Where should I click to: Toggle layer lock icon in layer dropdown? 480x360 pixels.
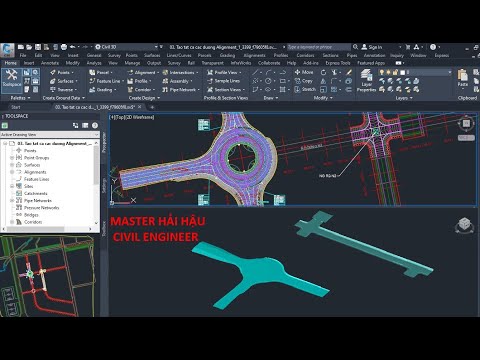coord(395,72)
